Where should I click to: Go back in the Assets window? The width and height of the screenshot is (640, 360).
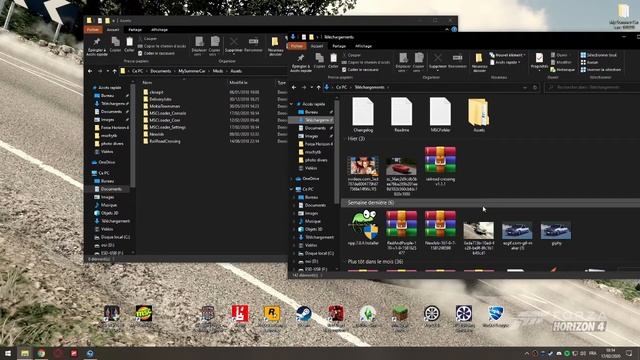click(x=90, y=71)
